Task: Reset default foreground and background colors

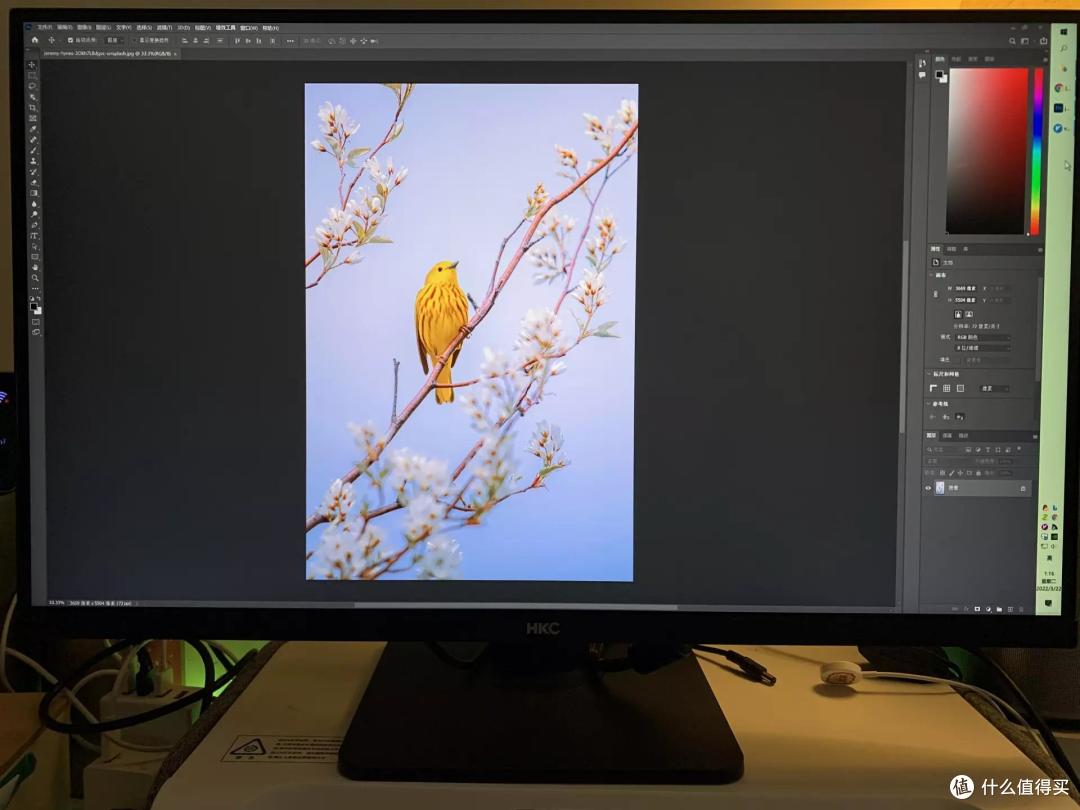Action: point(32,298)
